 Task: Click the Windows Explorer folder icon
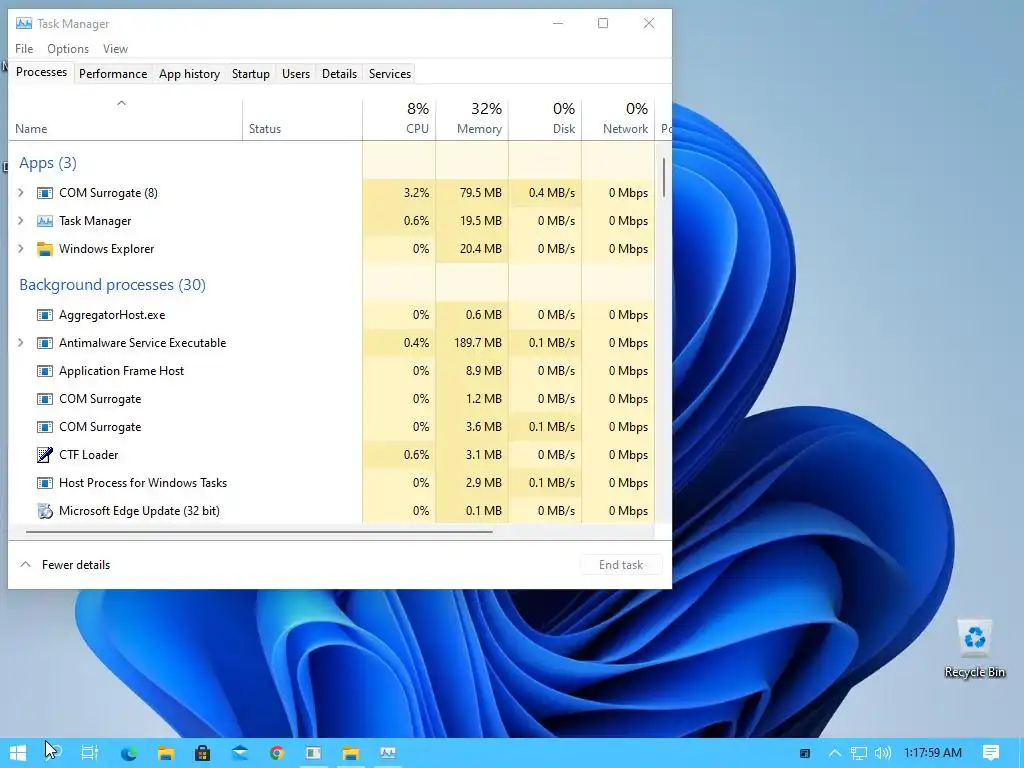44,249
